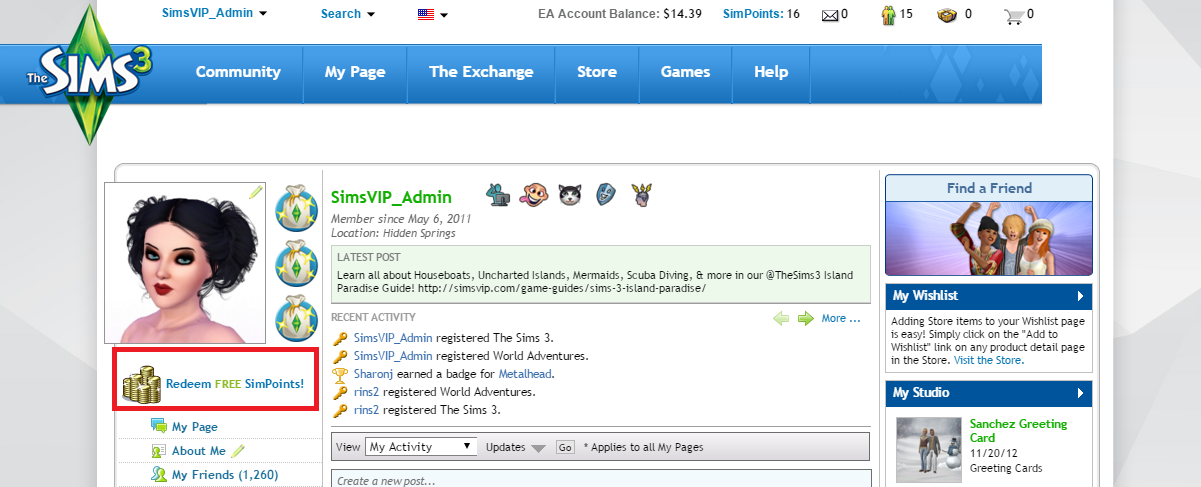Open the shopping cart icon
This screenshot has width=1201, height=487.
click(1015, 15)
